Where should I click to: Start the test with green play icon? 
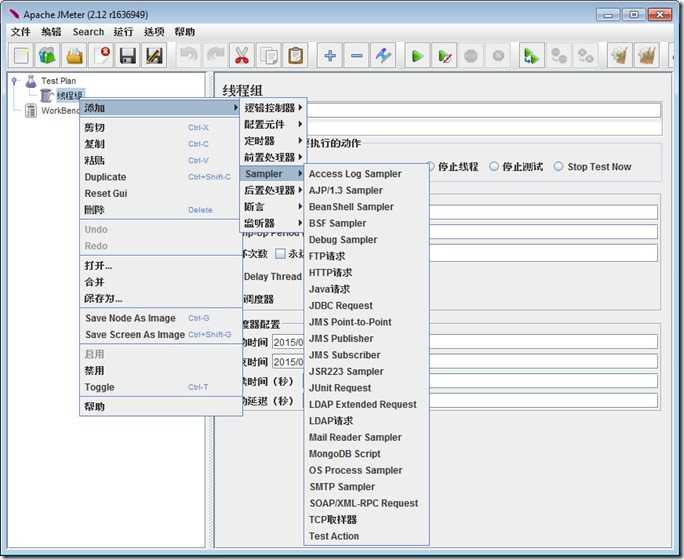(x=417, y=55)
